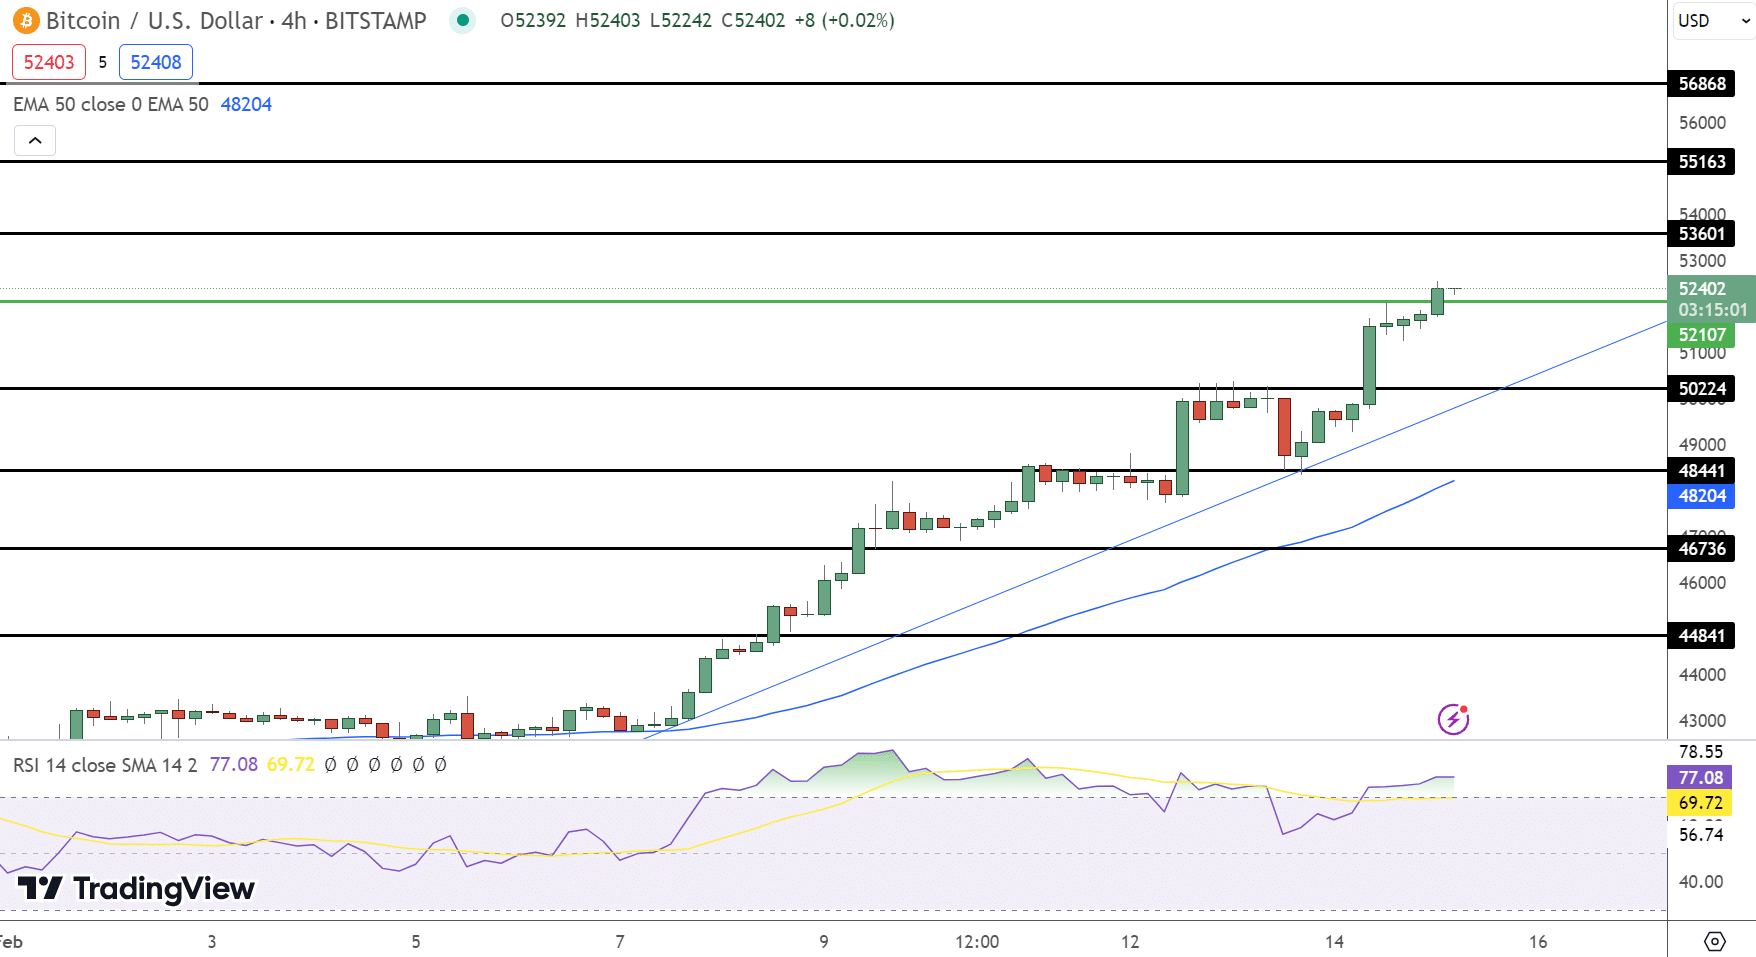Click the spread value 5 between bid and ask
The image size is (1756, 957).
pyautogui.click(x=103, y=62)
